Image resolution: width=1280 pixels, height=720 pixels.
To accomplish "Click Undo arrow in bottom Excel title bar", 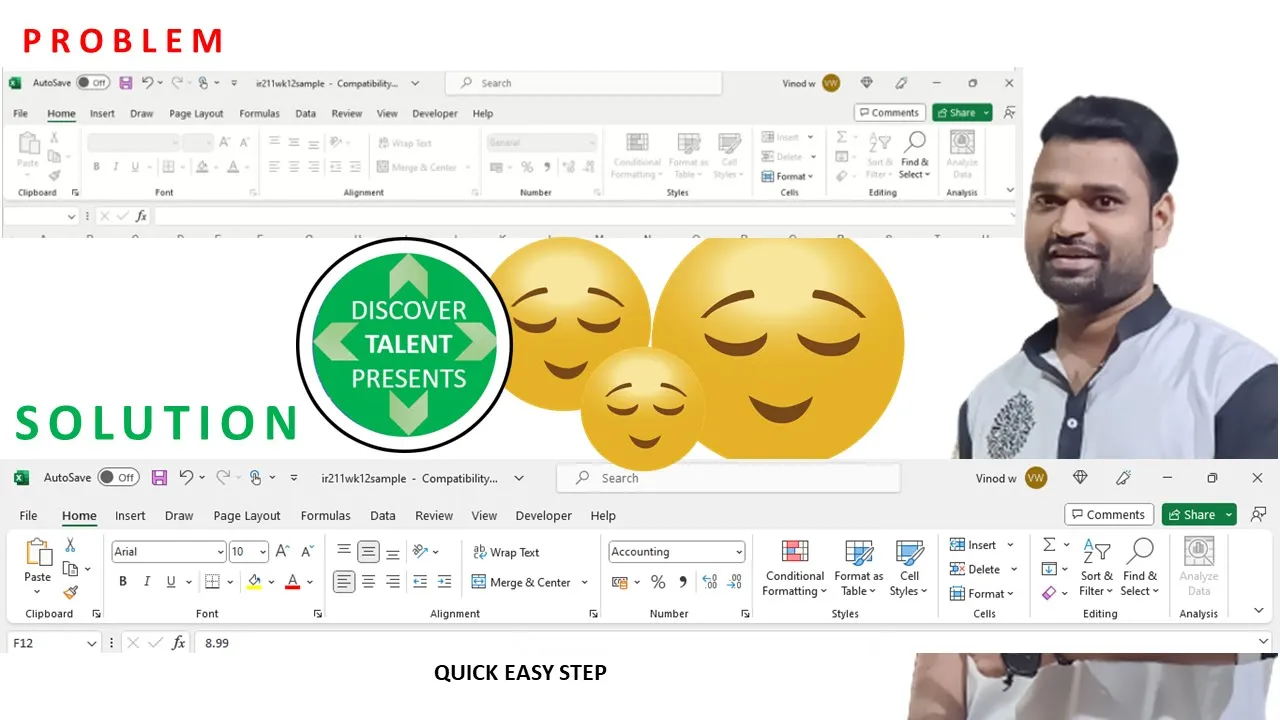I will click(x=186, y=478).
